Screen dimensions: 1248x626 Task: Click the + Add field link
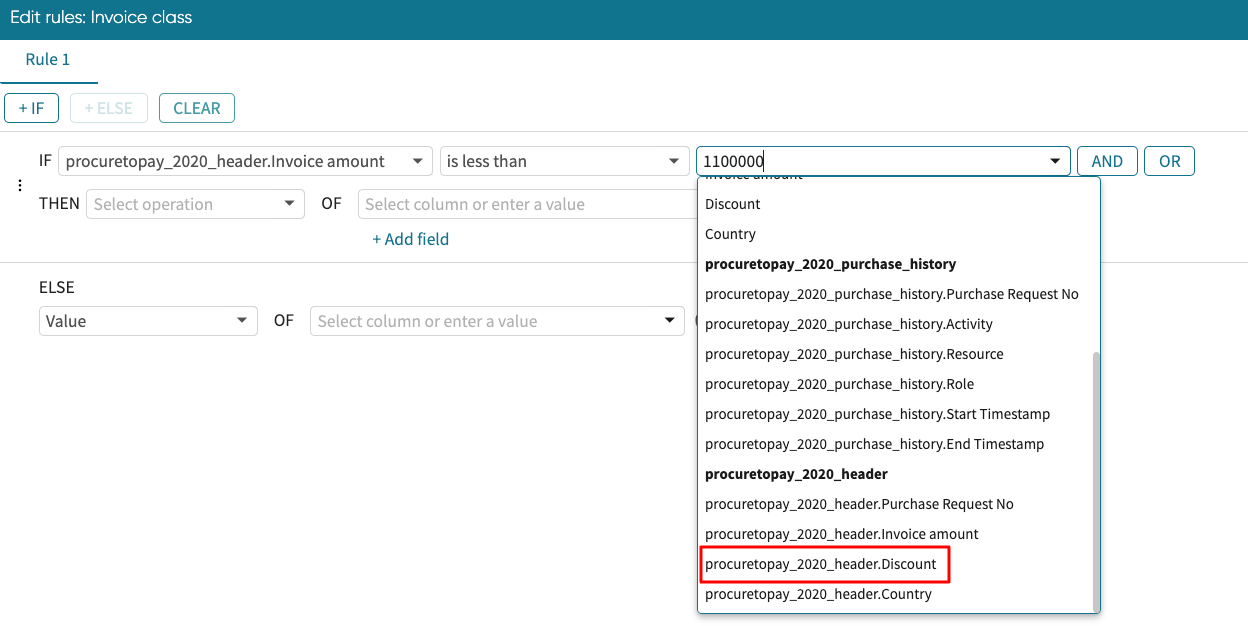point(410,239)
